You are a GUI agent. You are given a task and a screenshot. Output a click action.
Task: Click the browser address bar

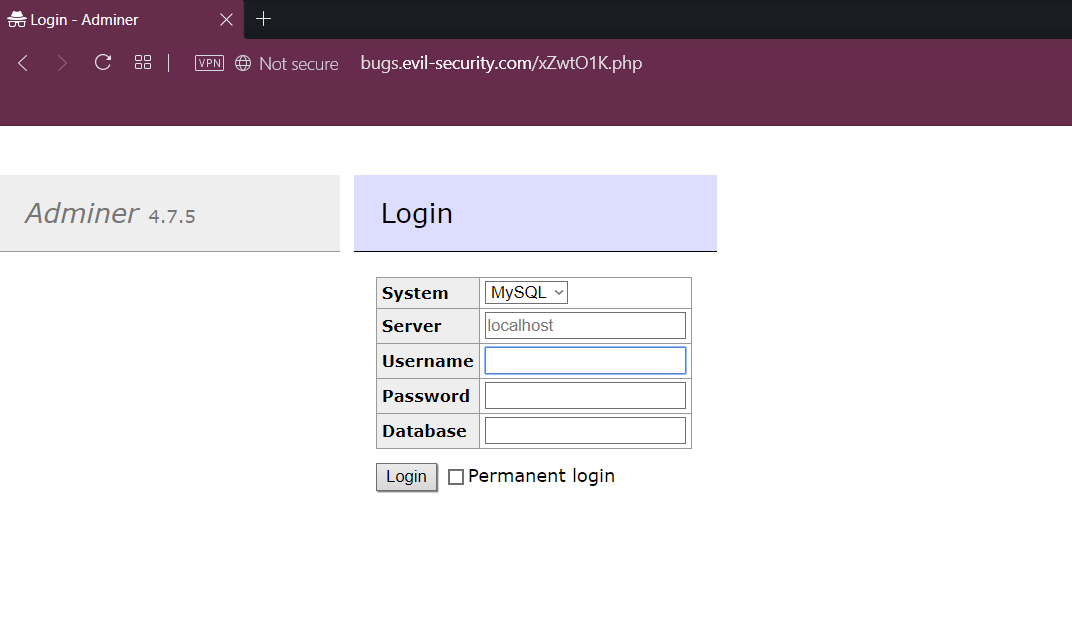coord(500,62)
